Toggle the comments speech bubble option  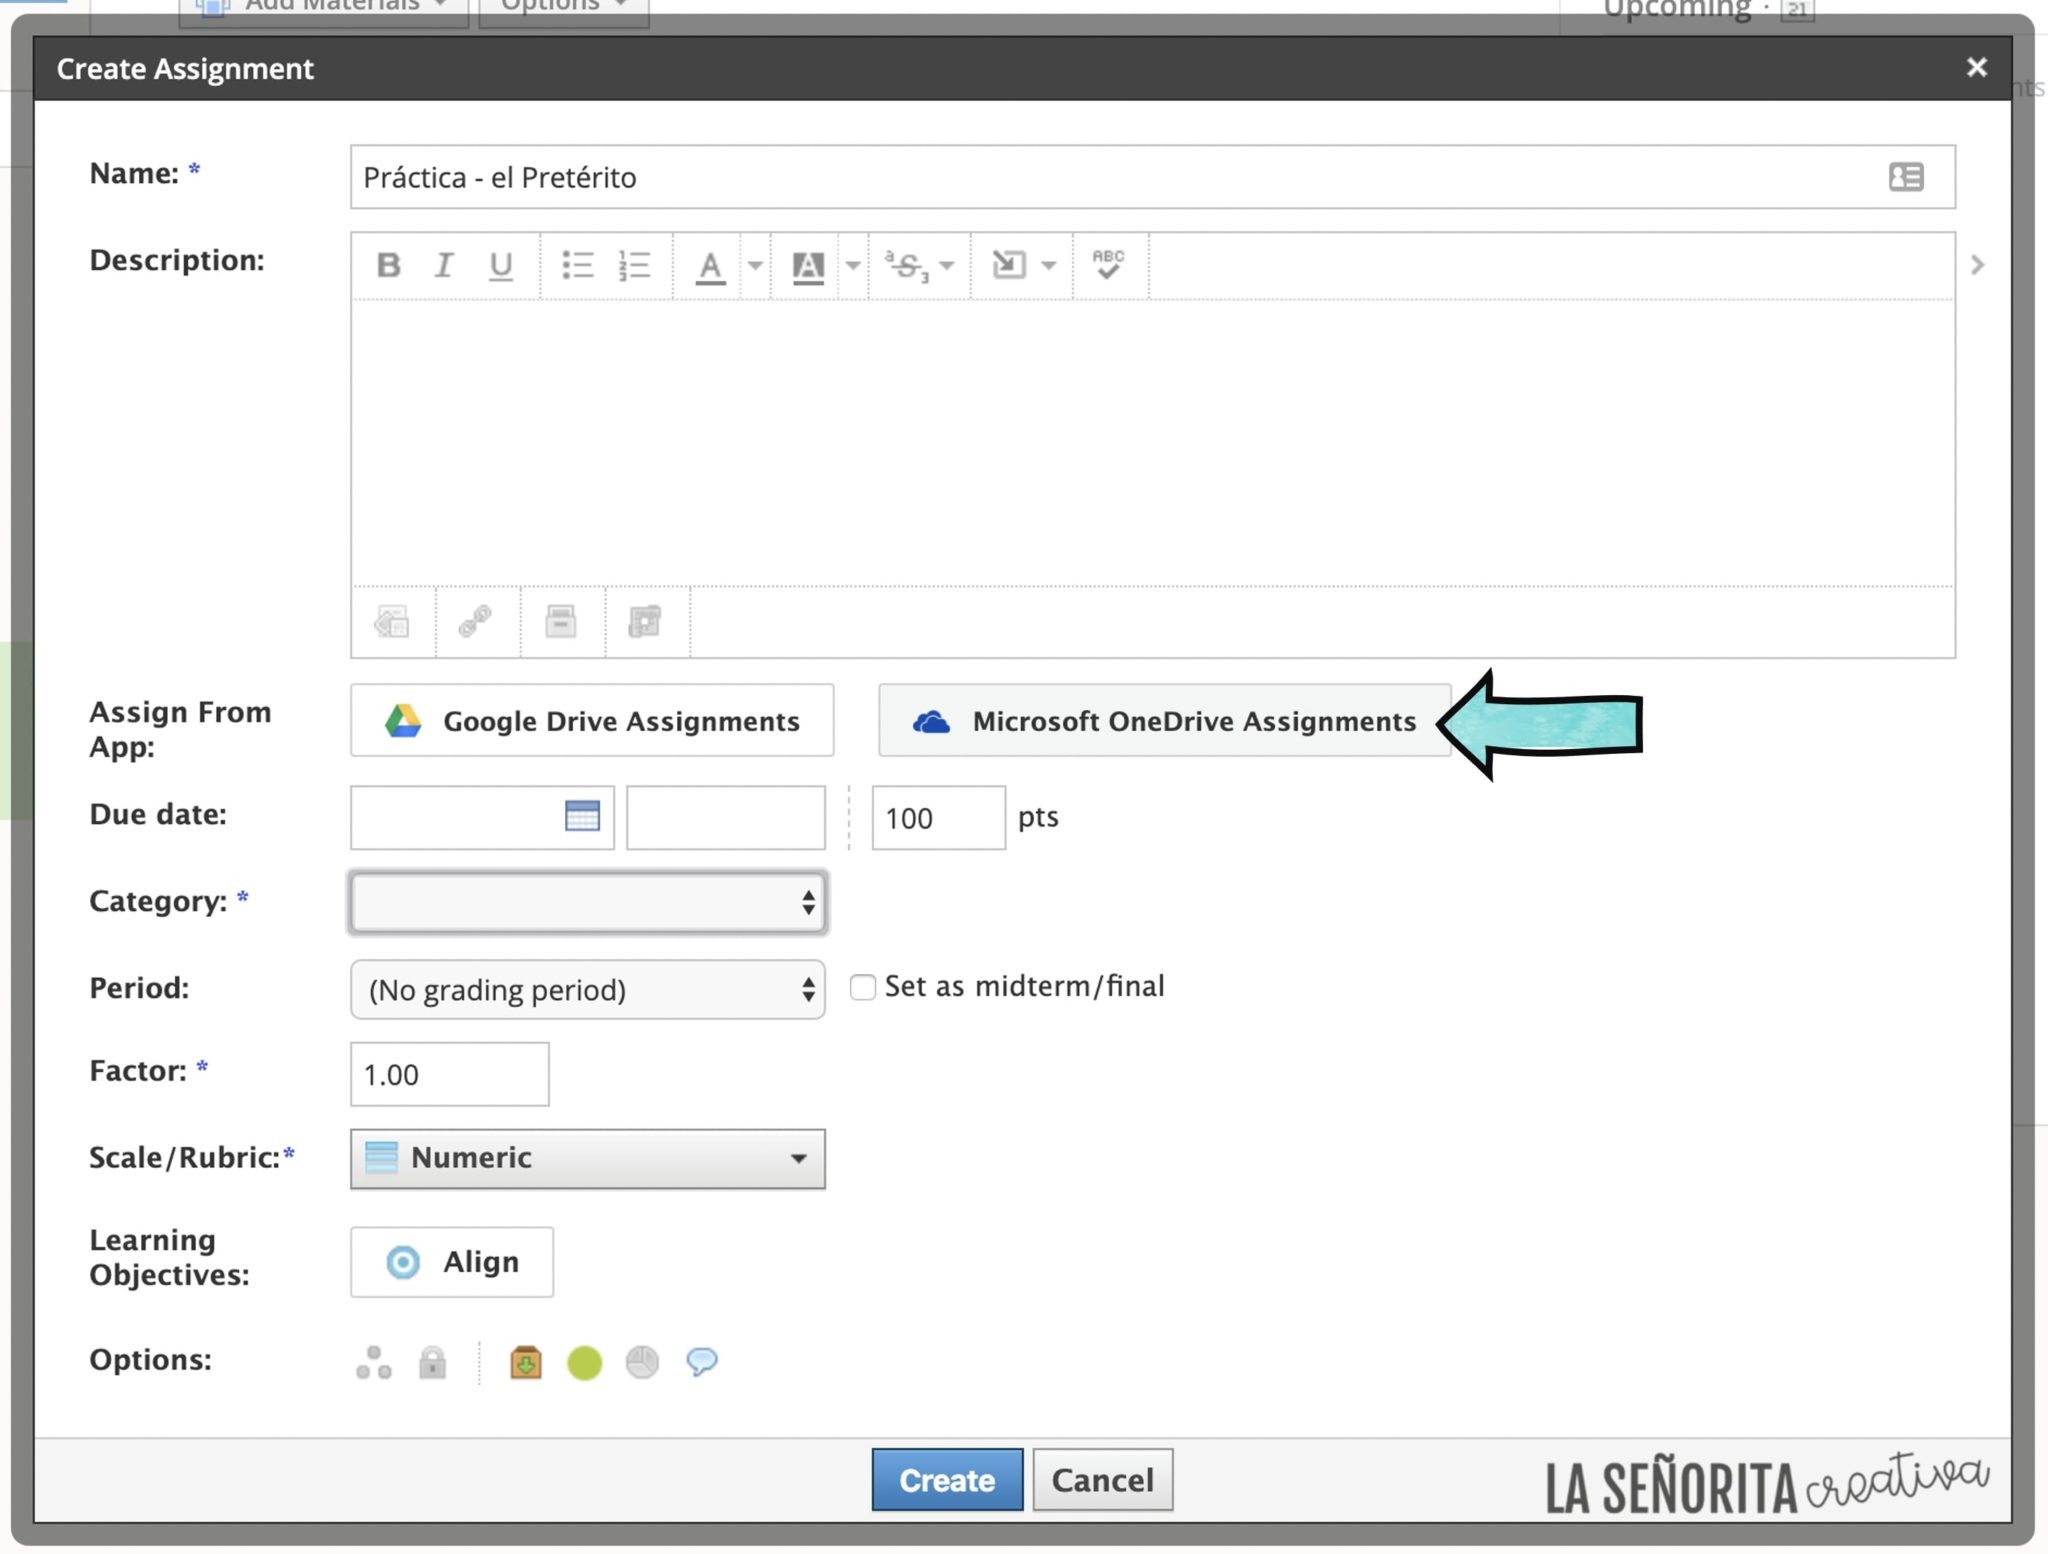(x=702, y=1362)
